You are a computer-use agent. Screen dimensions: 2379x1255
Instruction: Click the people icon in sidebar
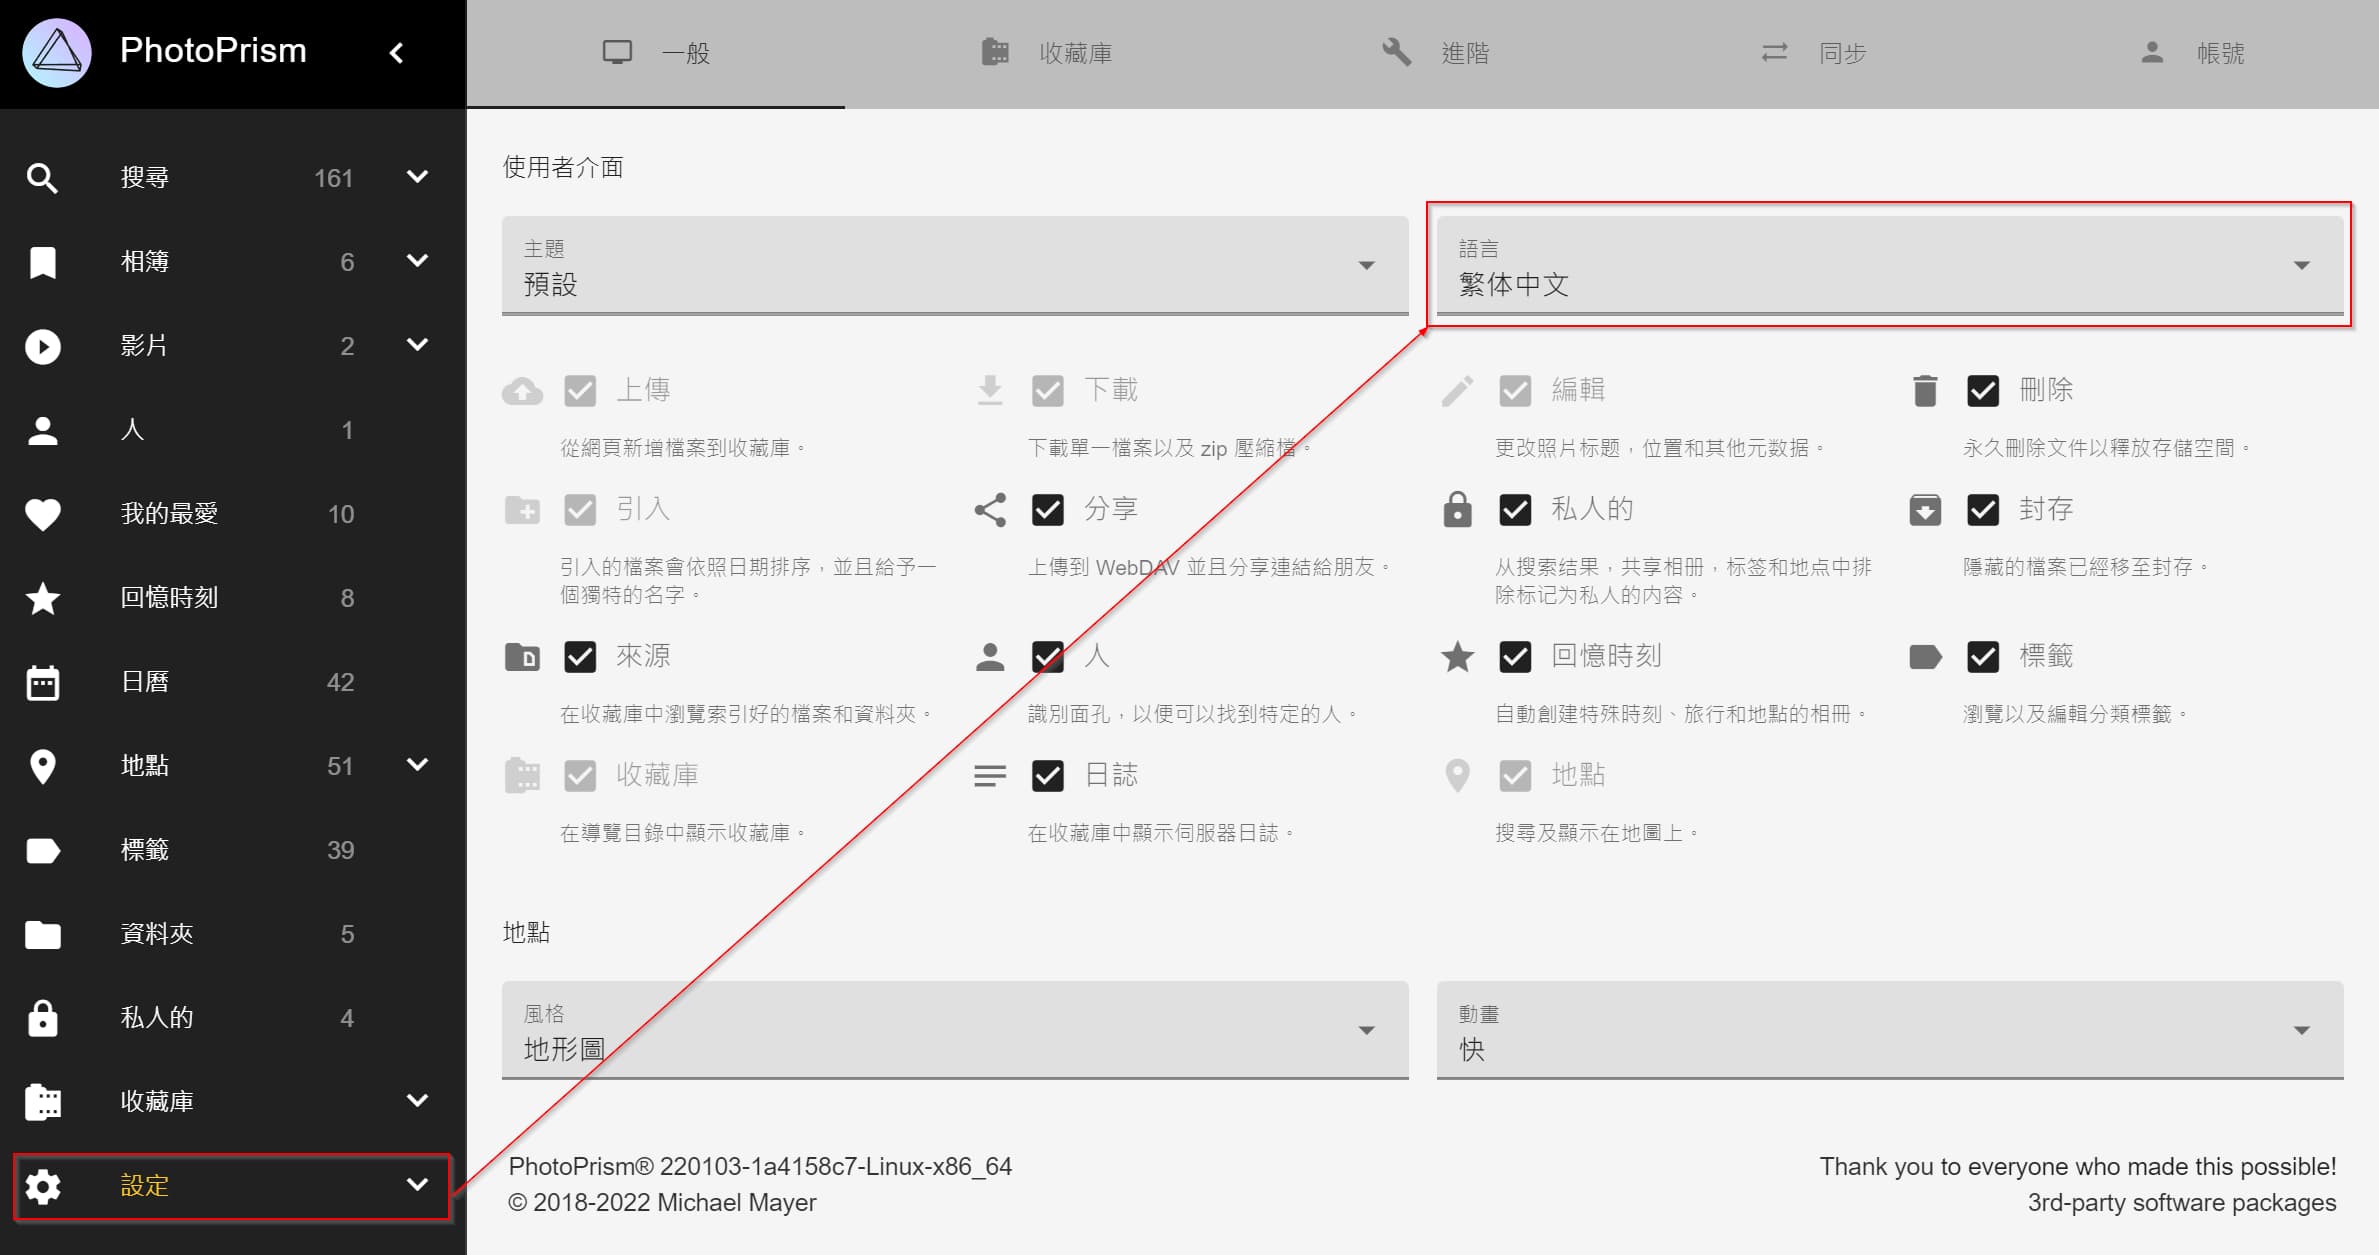point(42,430)
